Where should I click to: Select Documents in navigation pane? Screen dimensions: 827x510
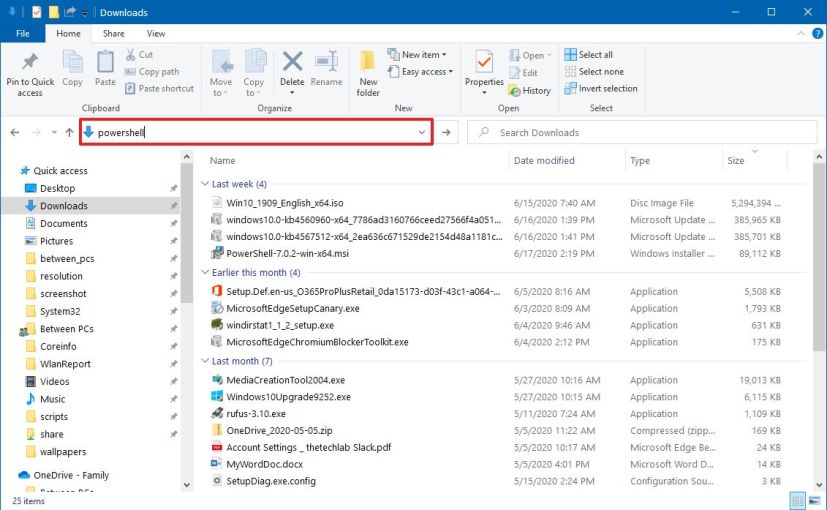pyautogui.click(x=64, y=223)
